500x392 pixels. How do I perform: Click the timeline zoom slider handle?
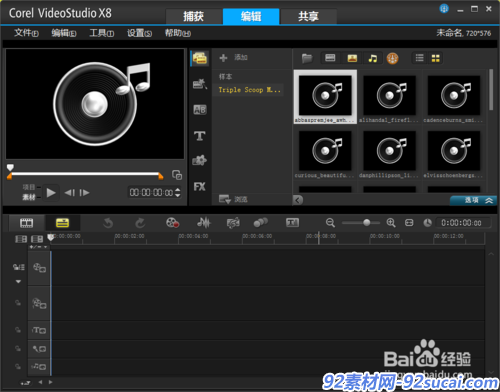point(367,222)
